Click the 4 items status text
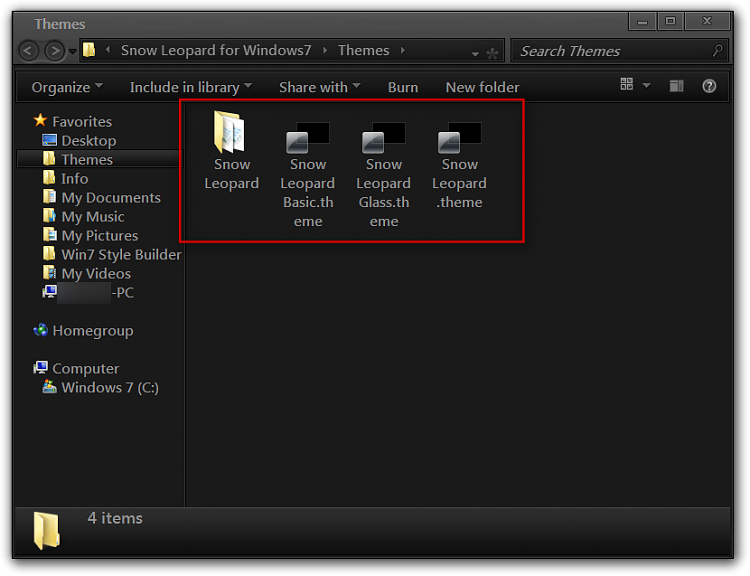The height and width of the screenshot is (576, 750). pyautogui.click(x=115, y=518)
